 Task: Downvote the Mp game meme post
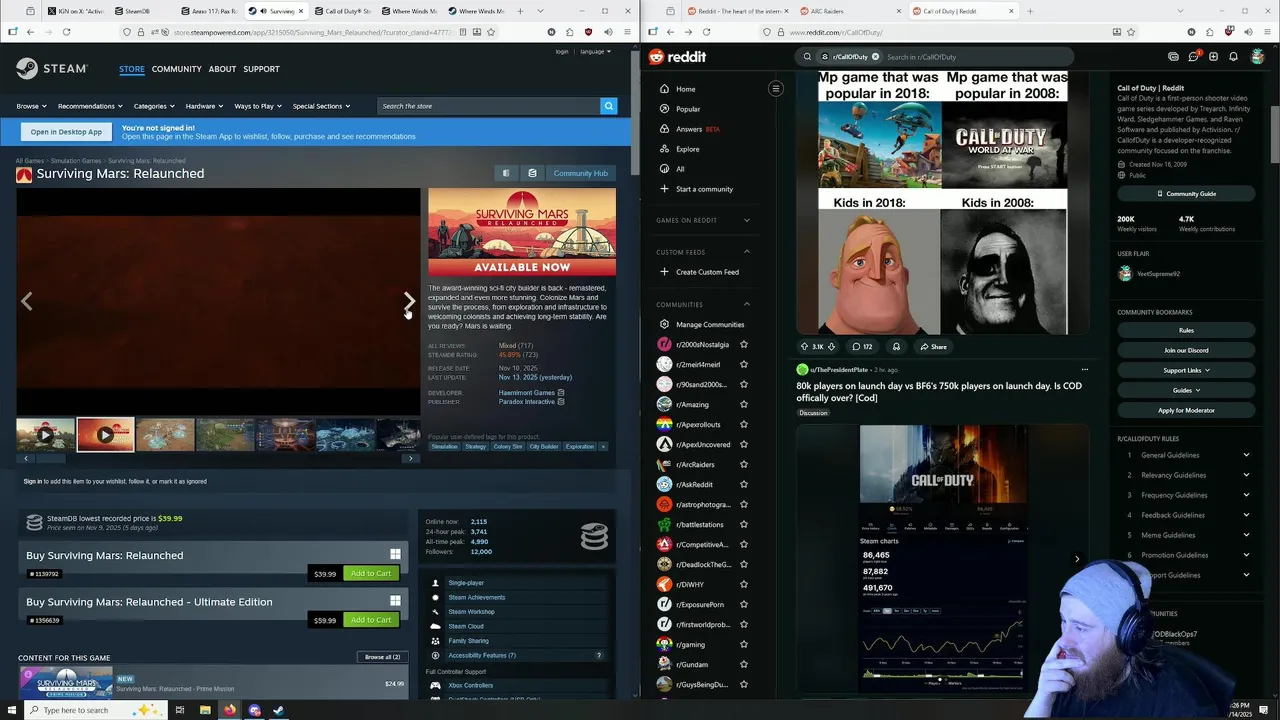[x=831, y=346]
